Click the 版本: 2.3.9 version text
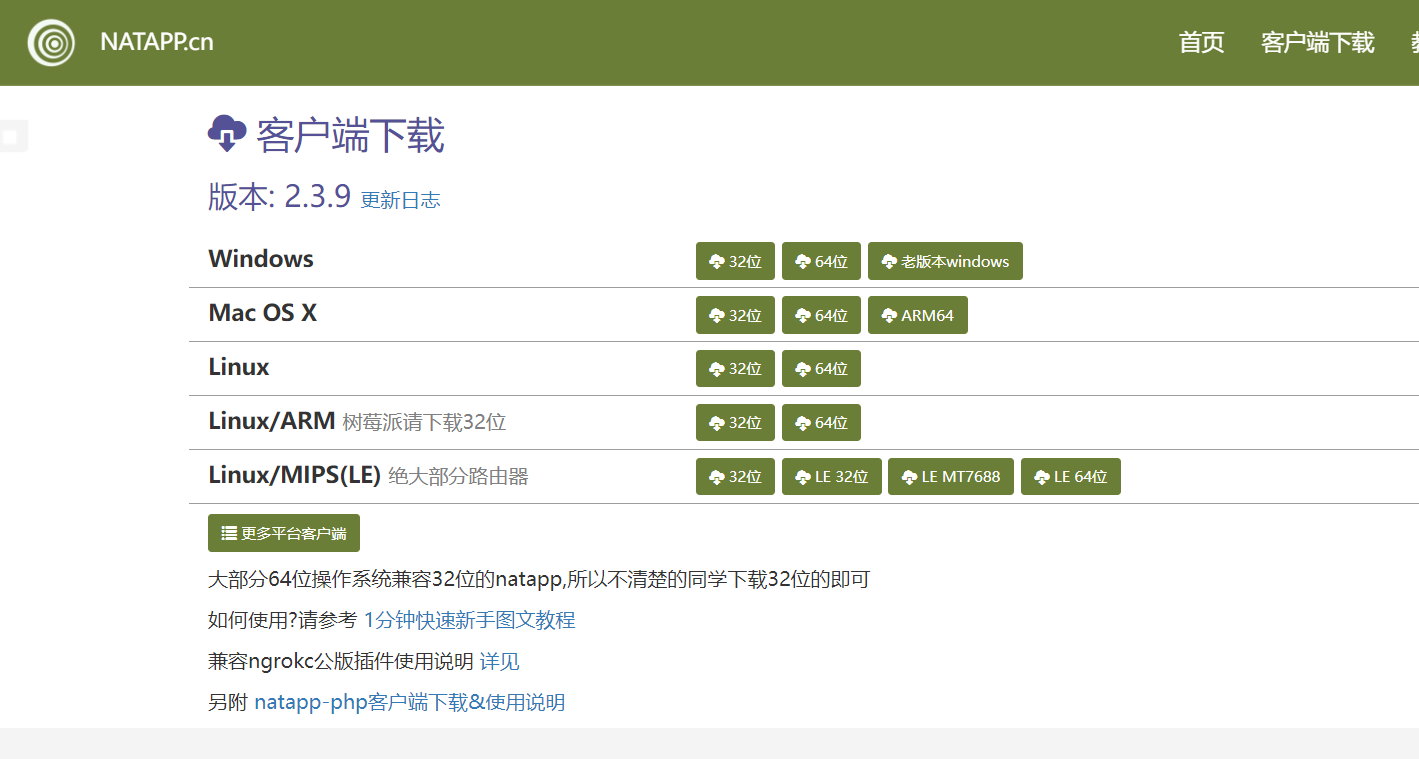Image resolution: width=1419 pixels, height=759 pixels. coord(279,196)
